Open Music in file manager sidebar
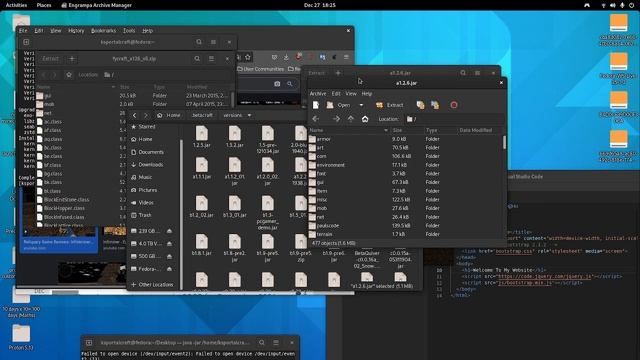The height and width of the screenshot is (360, 640). click(x=142, y=177)
